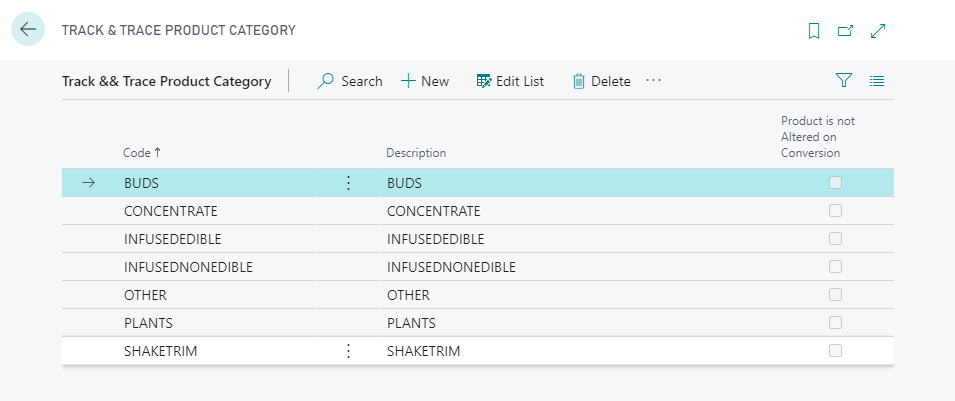Click the list view layout icon
955x401 pixels.
coord(877,81)
